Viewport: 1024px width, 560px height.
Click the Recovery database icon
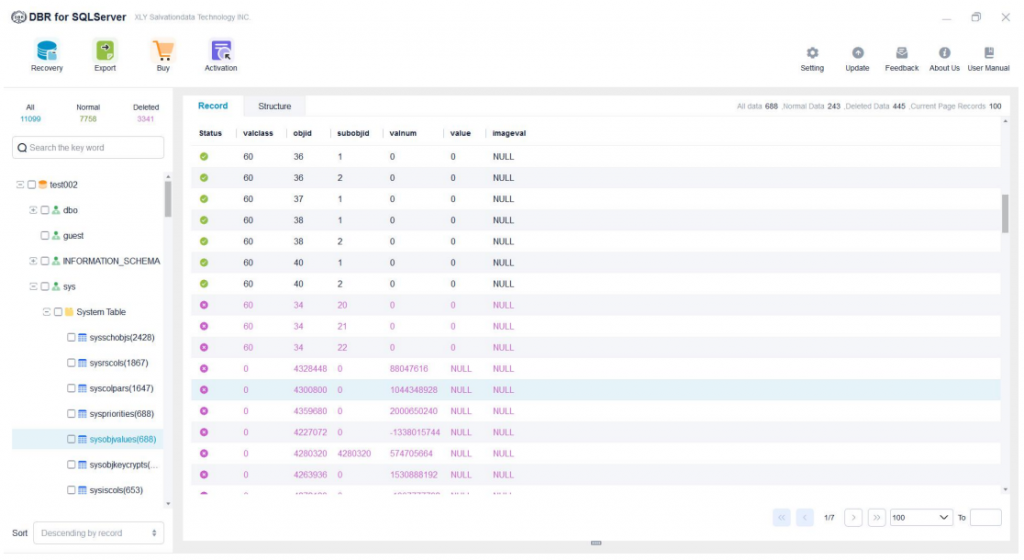tap(47, 51)
